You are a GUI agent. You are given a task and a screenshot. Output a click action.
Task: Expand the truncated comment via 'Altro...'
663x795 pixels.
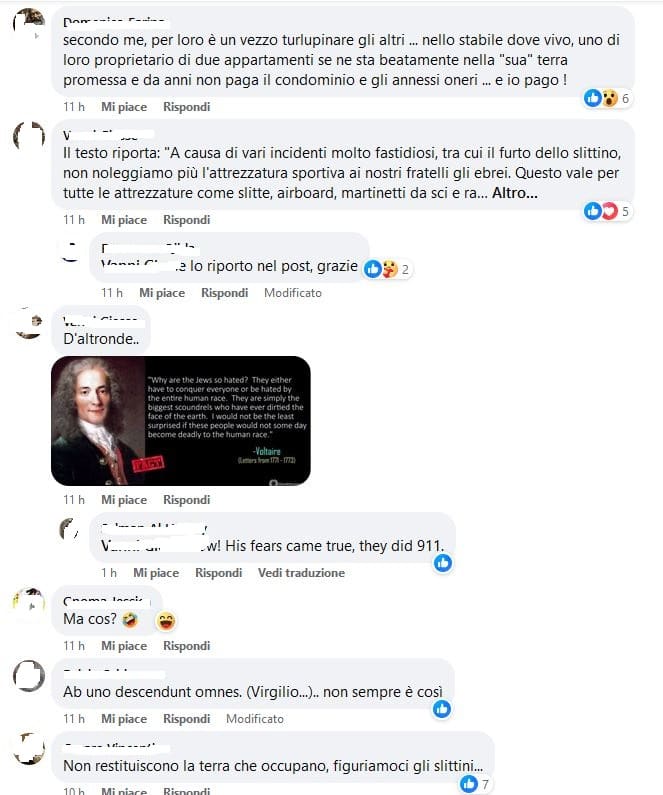coord(514,193)
